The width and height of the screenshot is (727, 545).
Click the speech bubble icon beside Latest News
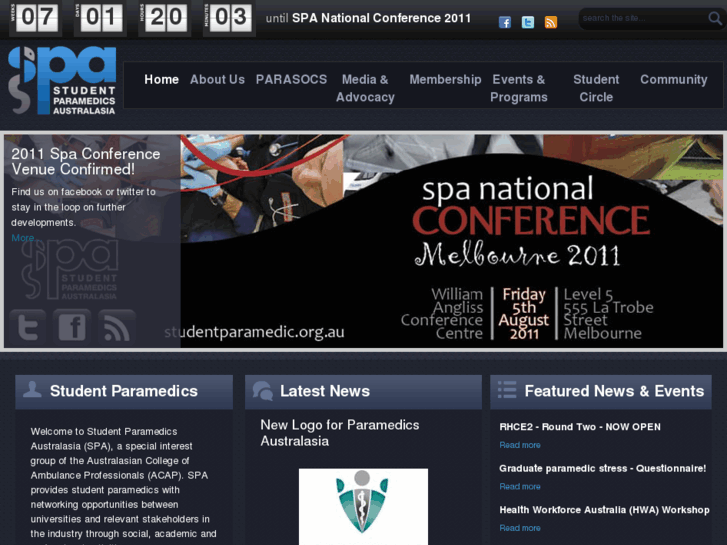[x=263, y=391]
